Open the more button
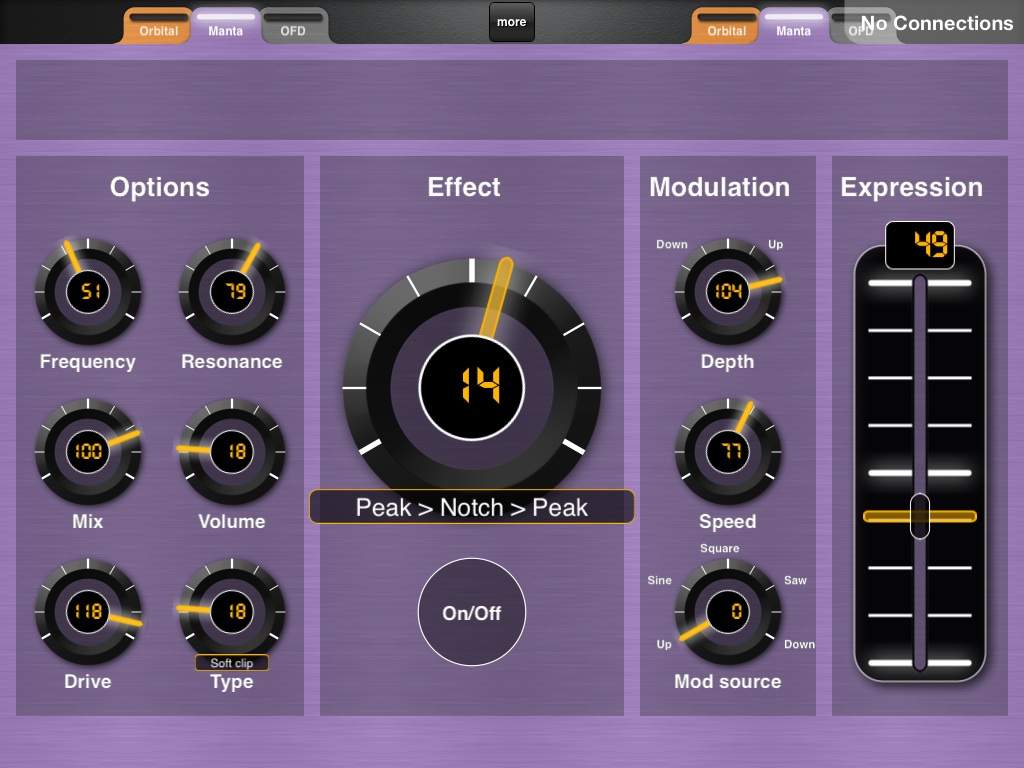 click(511, 22)
